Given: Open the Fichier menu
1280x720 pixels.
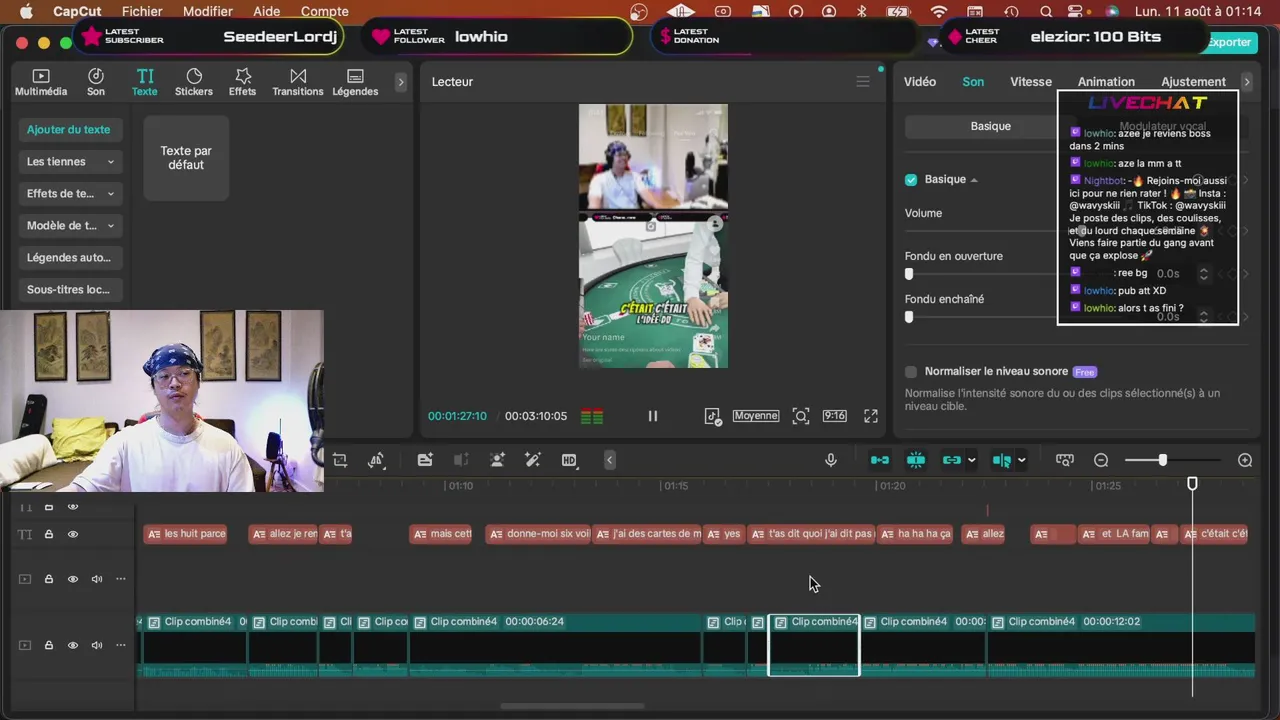Looking at the screenshot, I should 142,12.
